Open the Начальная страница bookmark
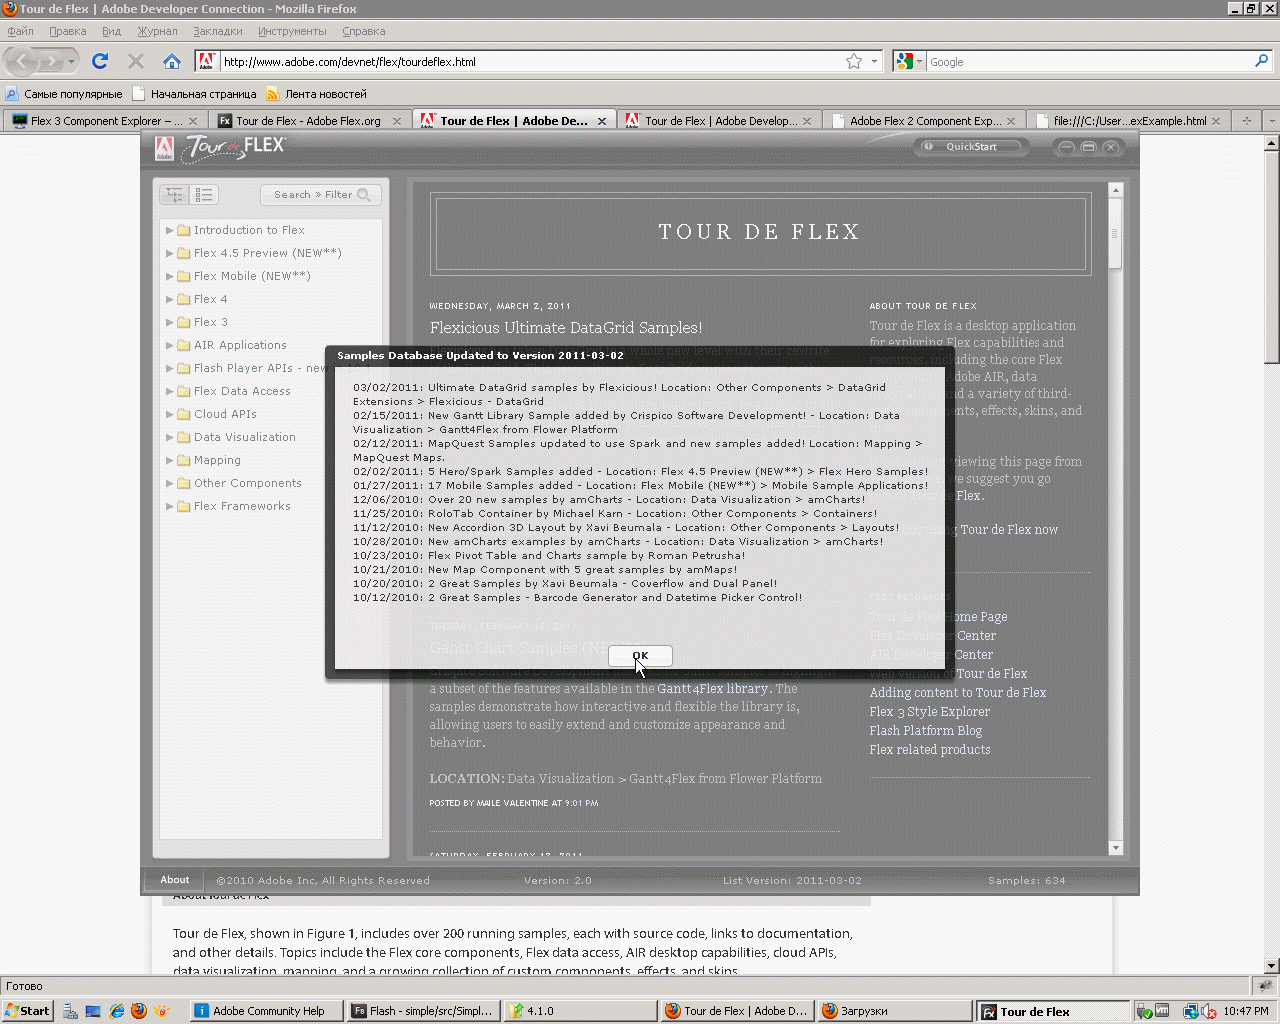 (194, 94)
